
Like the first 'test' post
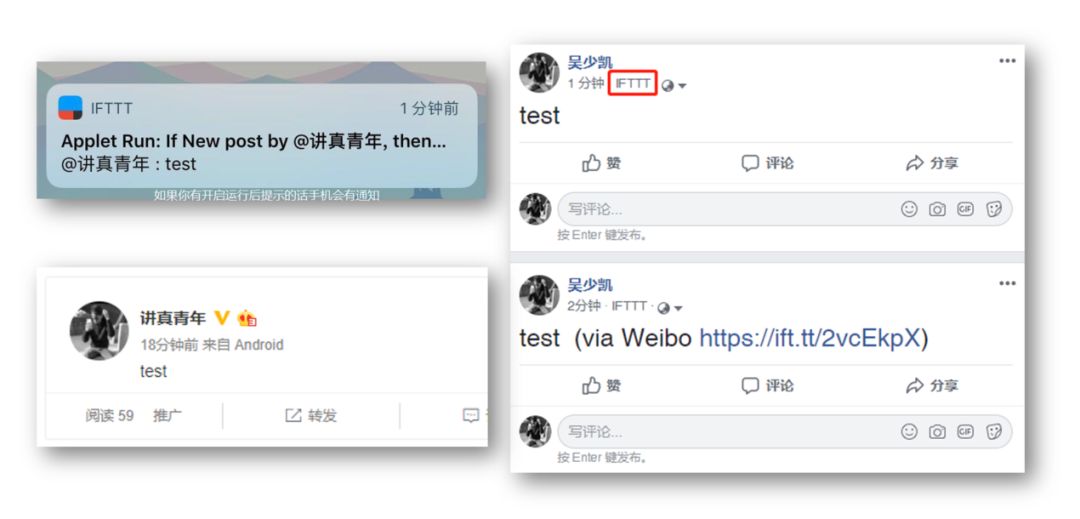[601, 163]
